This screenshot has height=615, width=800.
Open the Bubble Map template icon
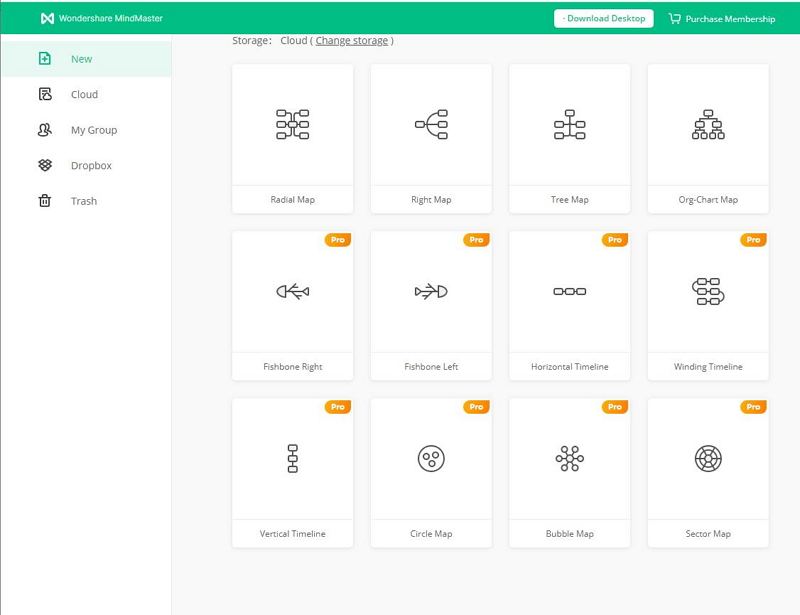tap(570, 459)
